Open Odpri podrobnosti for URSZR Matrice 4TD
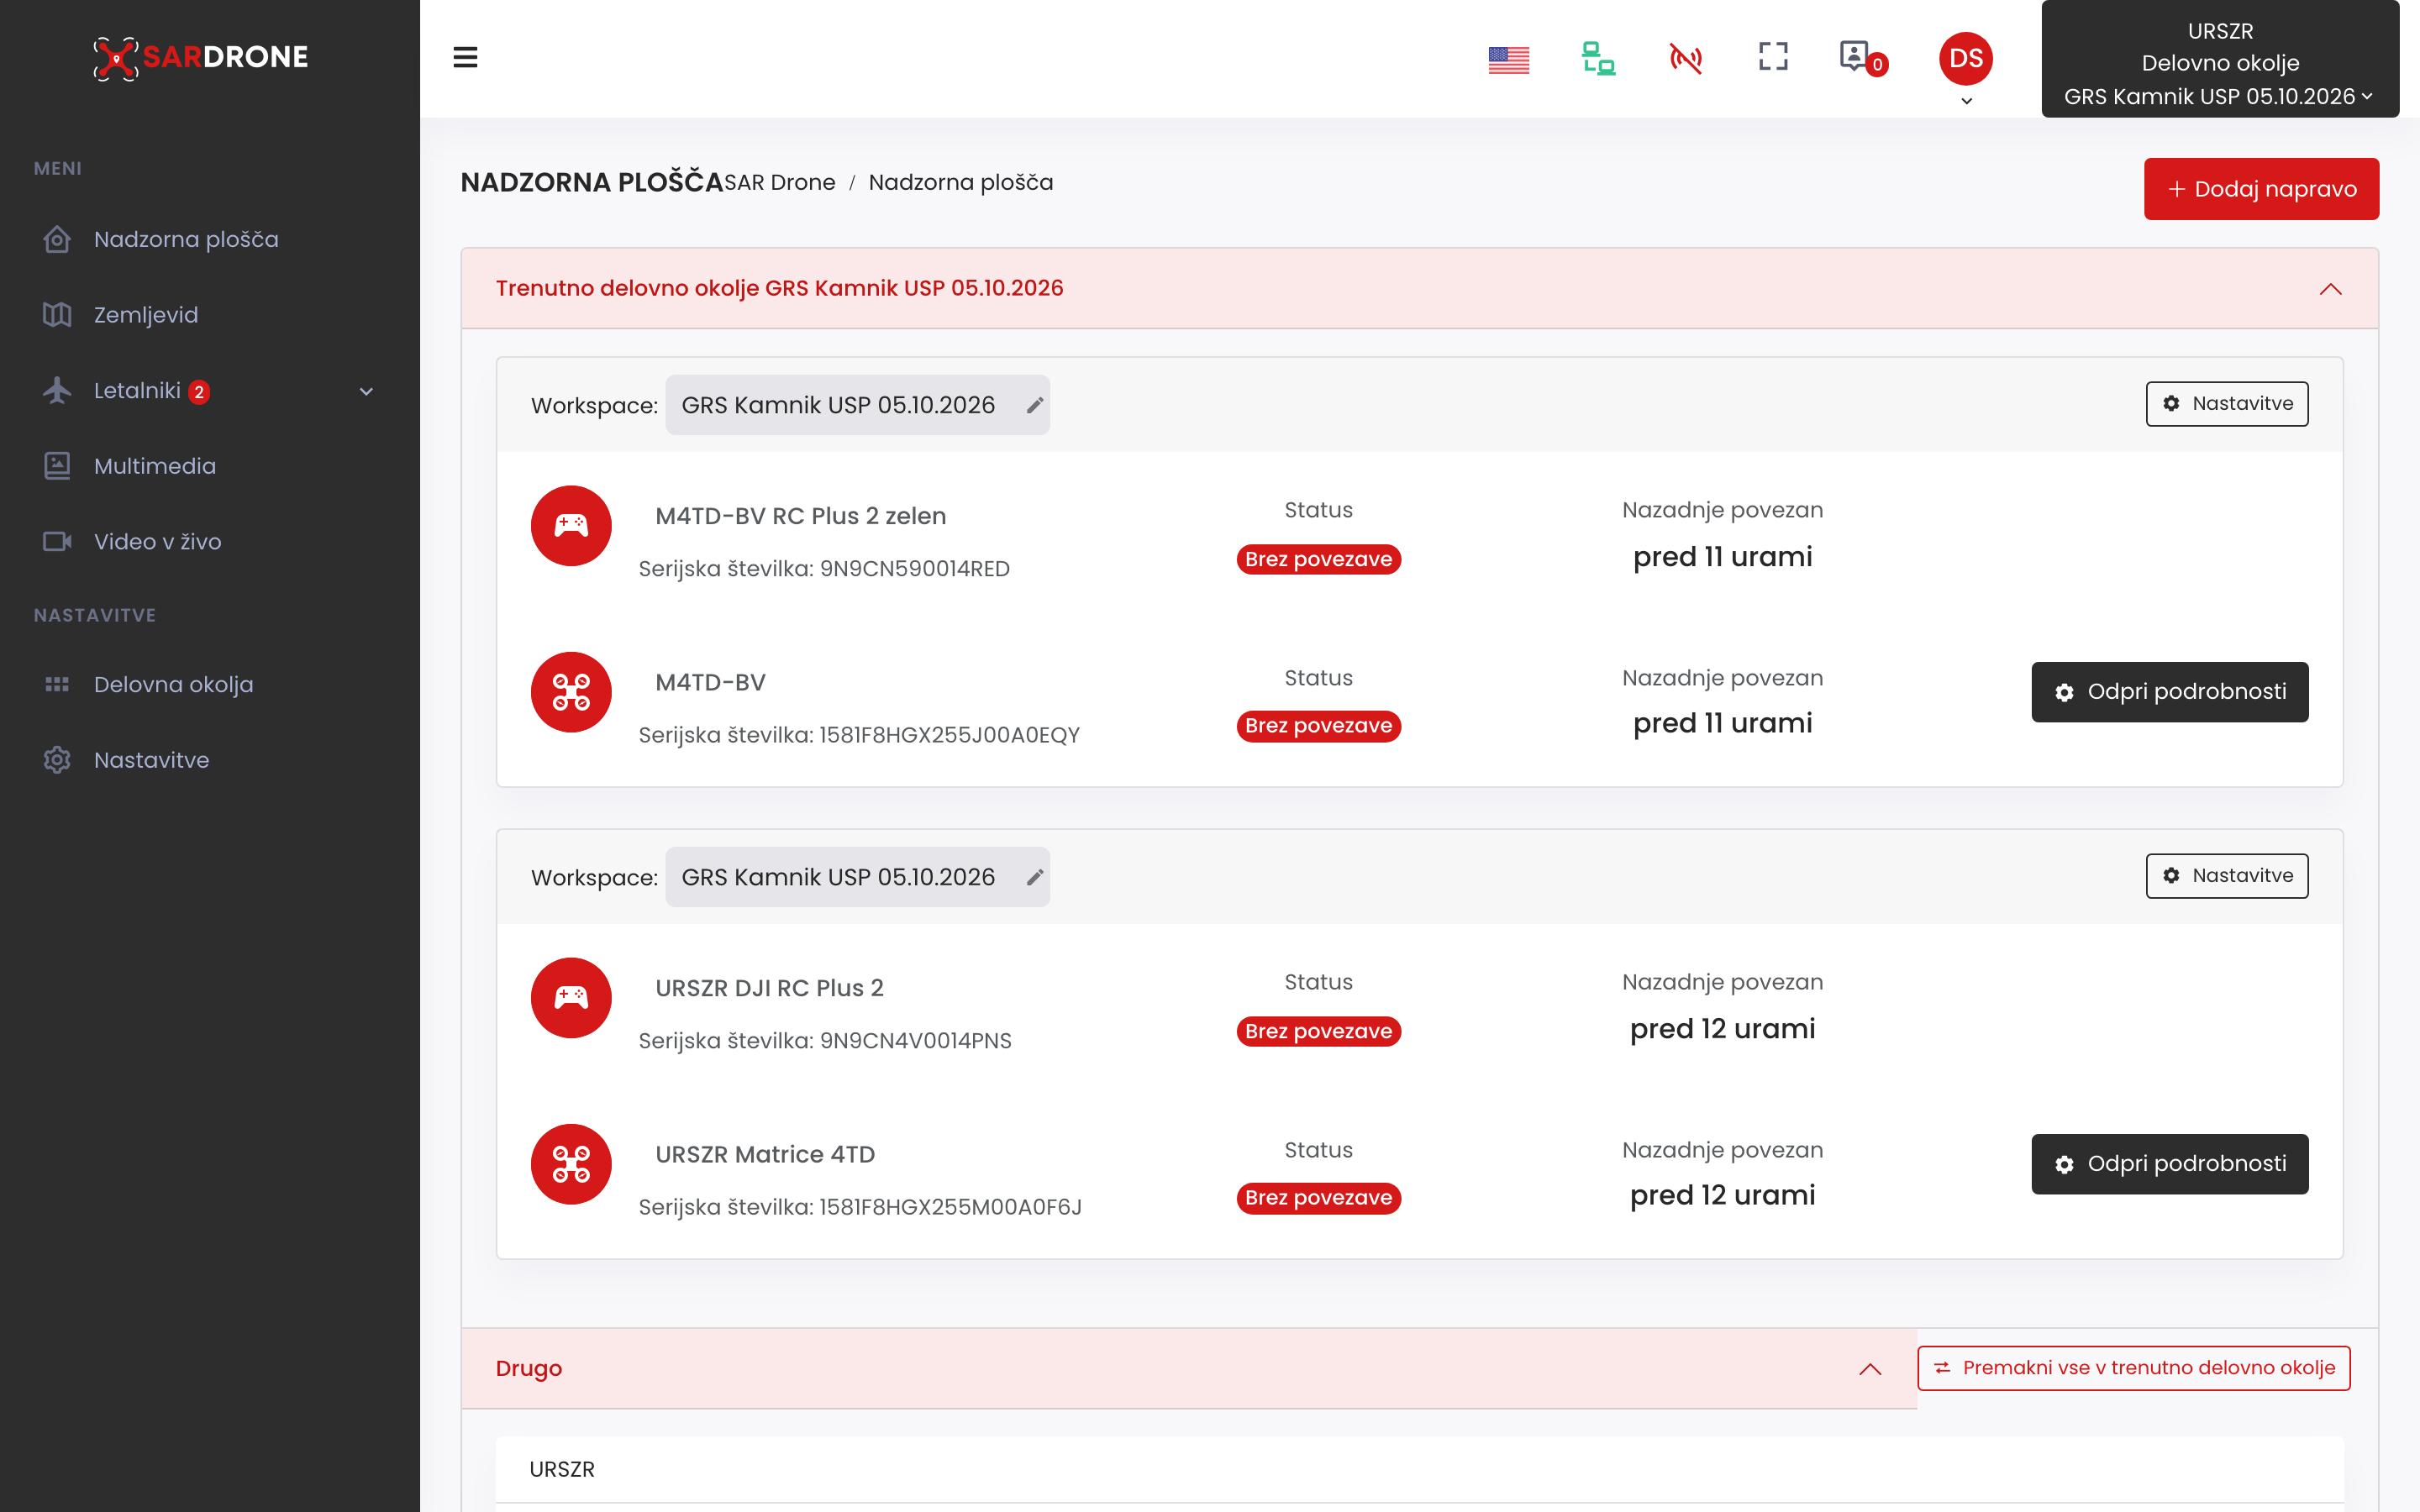The height and width of the screenshot is (1512, 2420). coord(2169,1164)
